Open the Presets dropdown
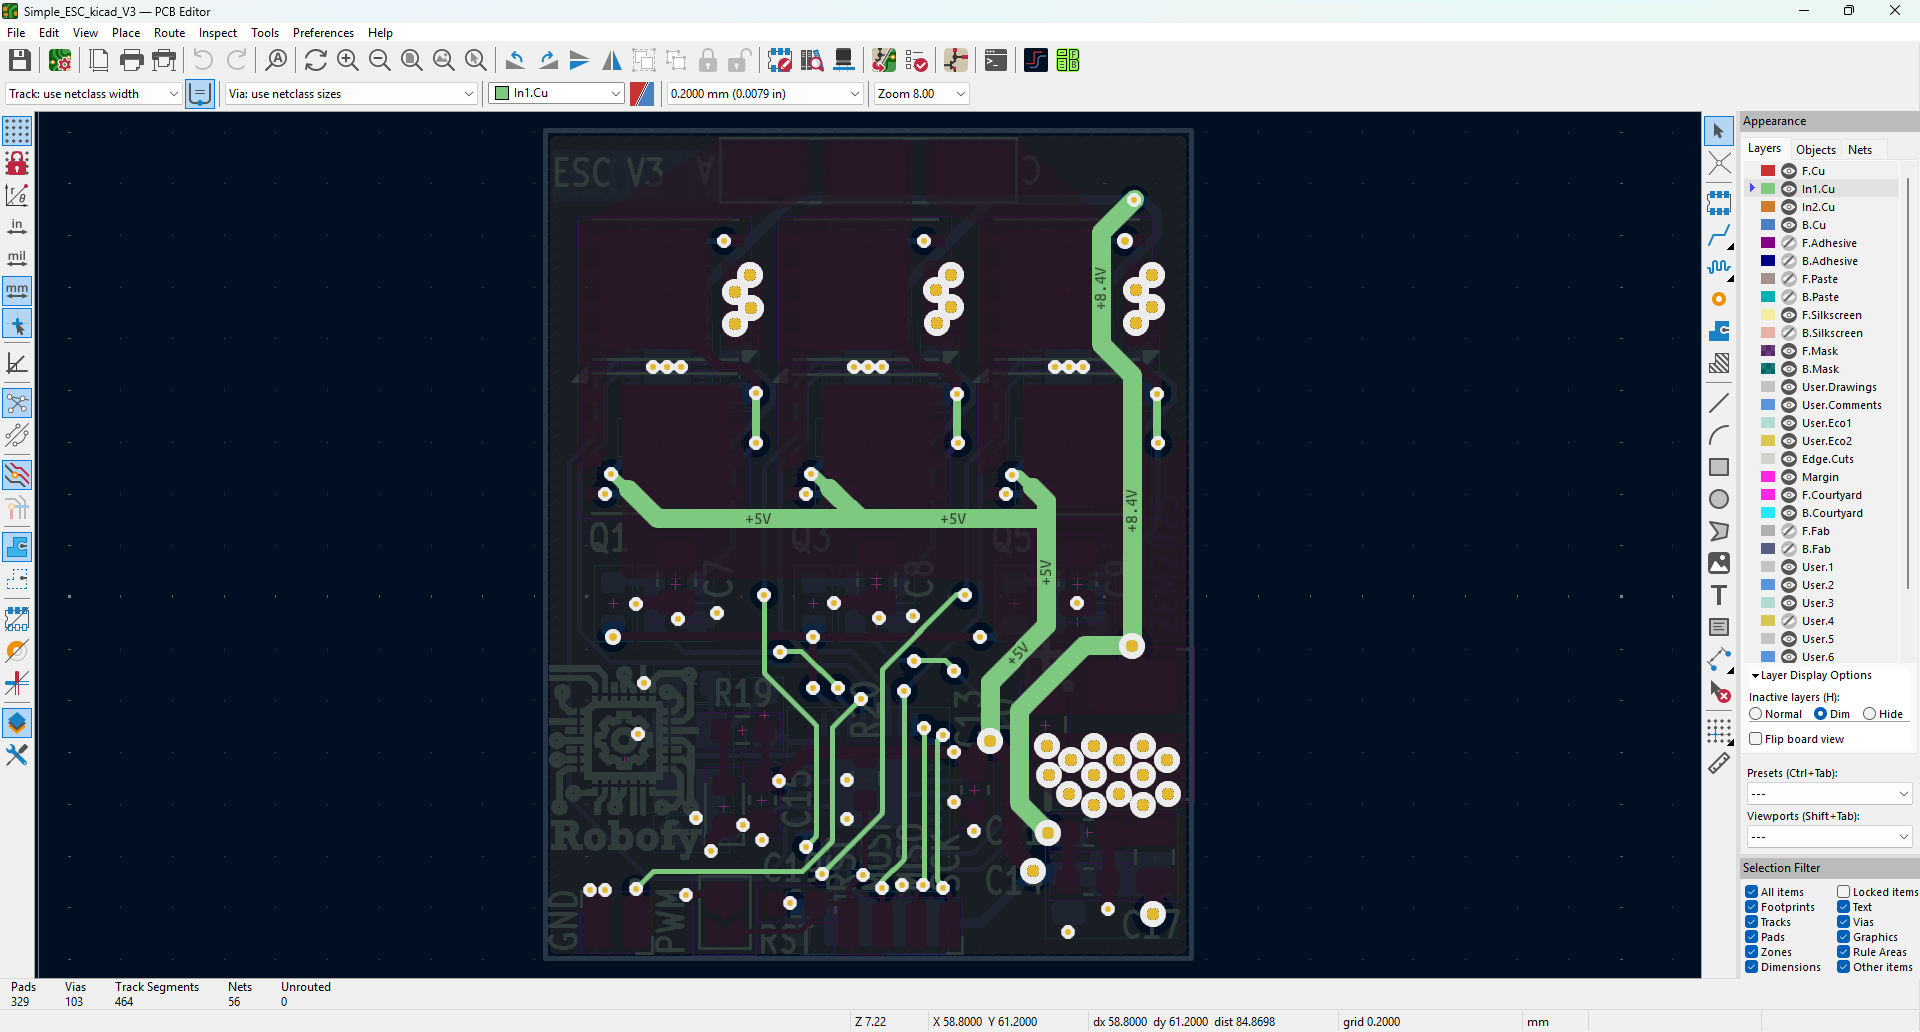The width and height of the screenshot is (1920, 1032). [x=1829, y=794]
